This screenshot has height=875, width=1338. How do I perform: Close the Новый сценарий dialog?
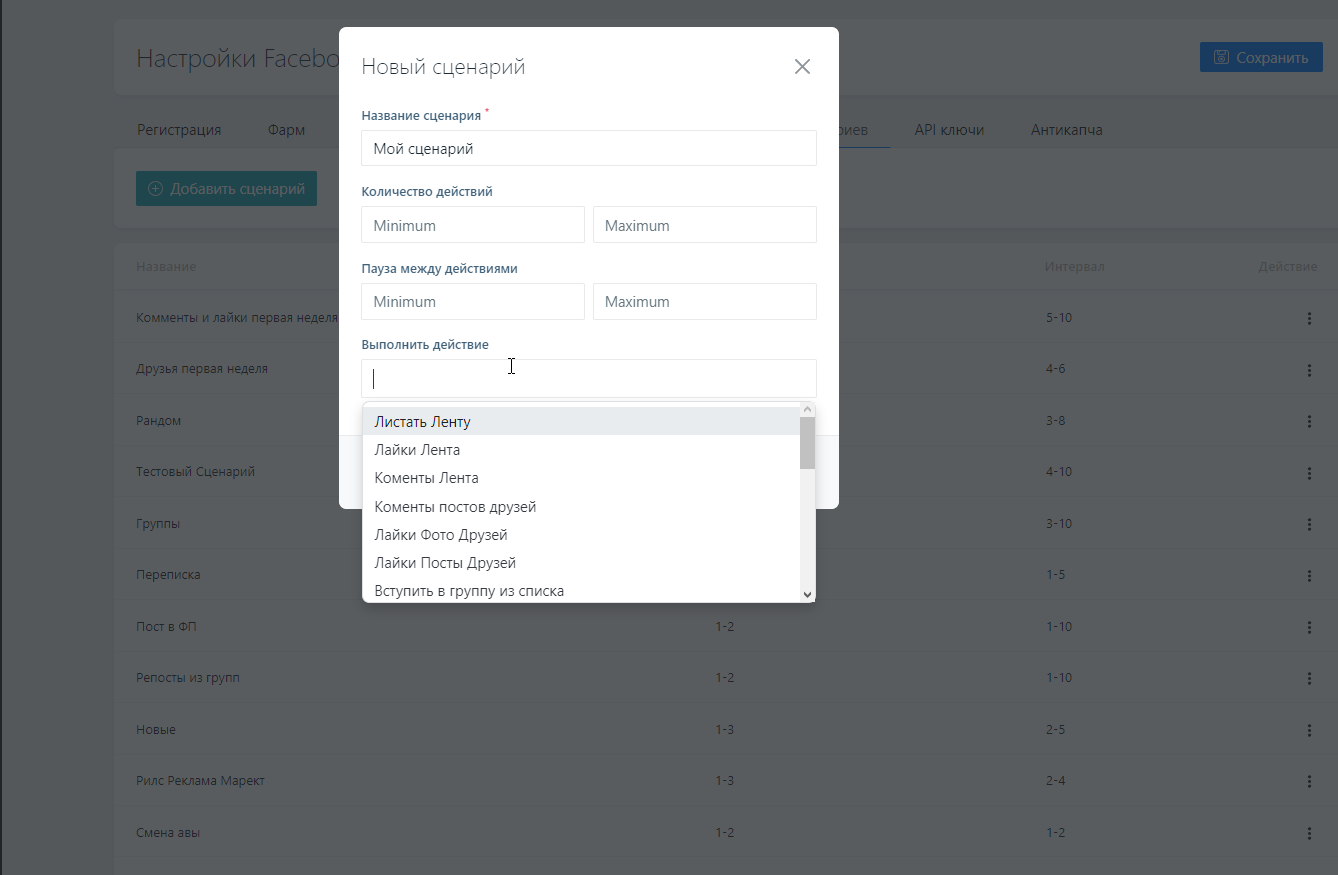[802, 67]
